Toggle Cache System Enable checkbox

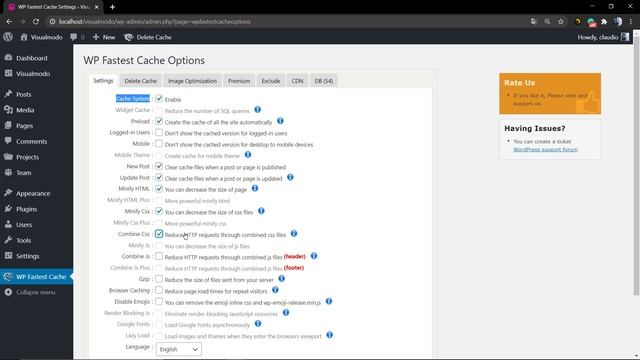click(x=159, y=99)
